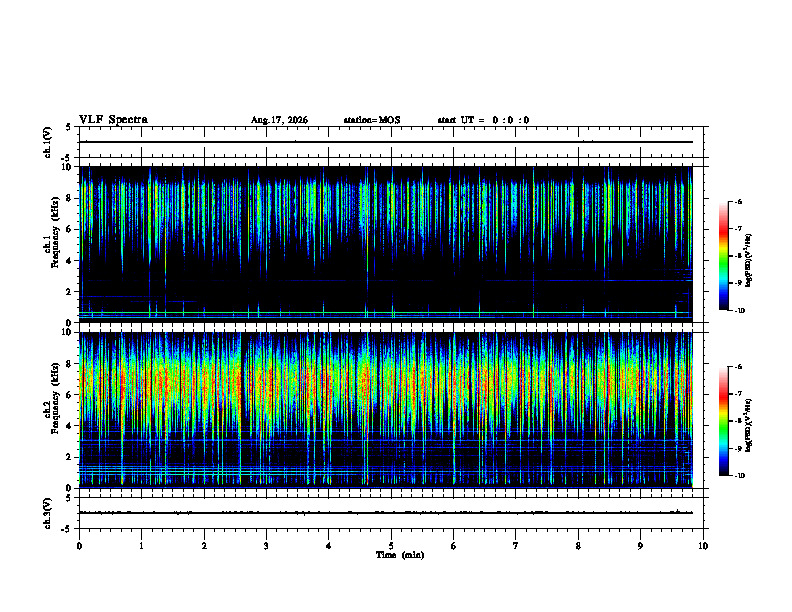This screenshot has width=792, height=612.
Task: Click the "4" minute tick label
Action: pos(329,546)
